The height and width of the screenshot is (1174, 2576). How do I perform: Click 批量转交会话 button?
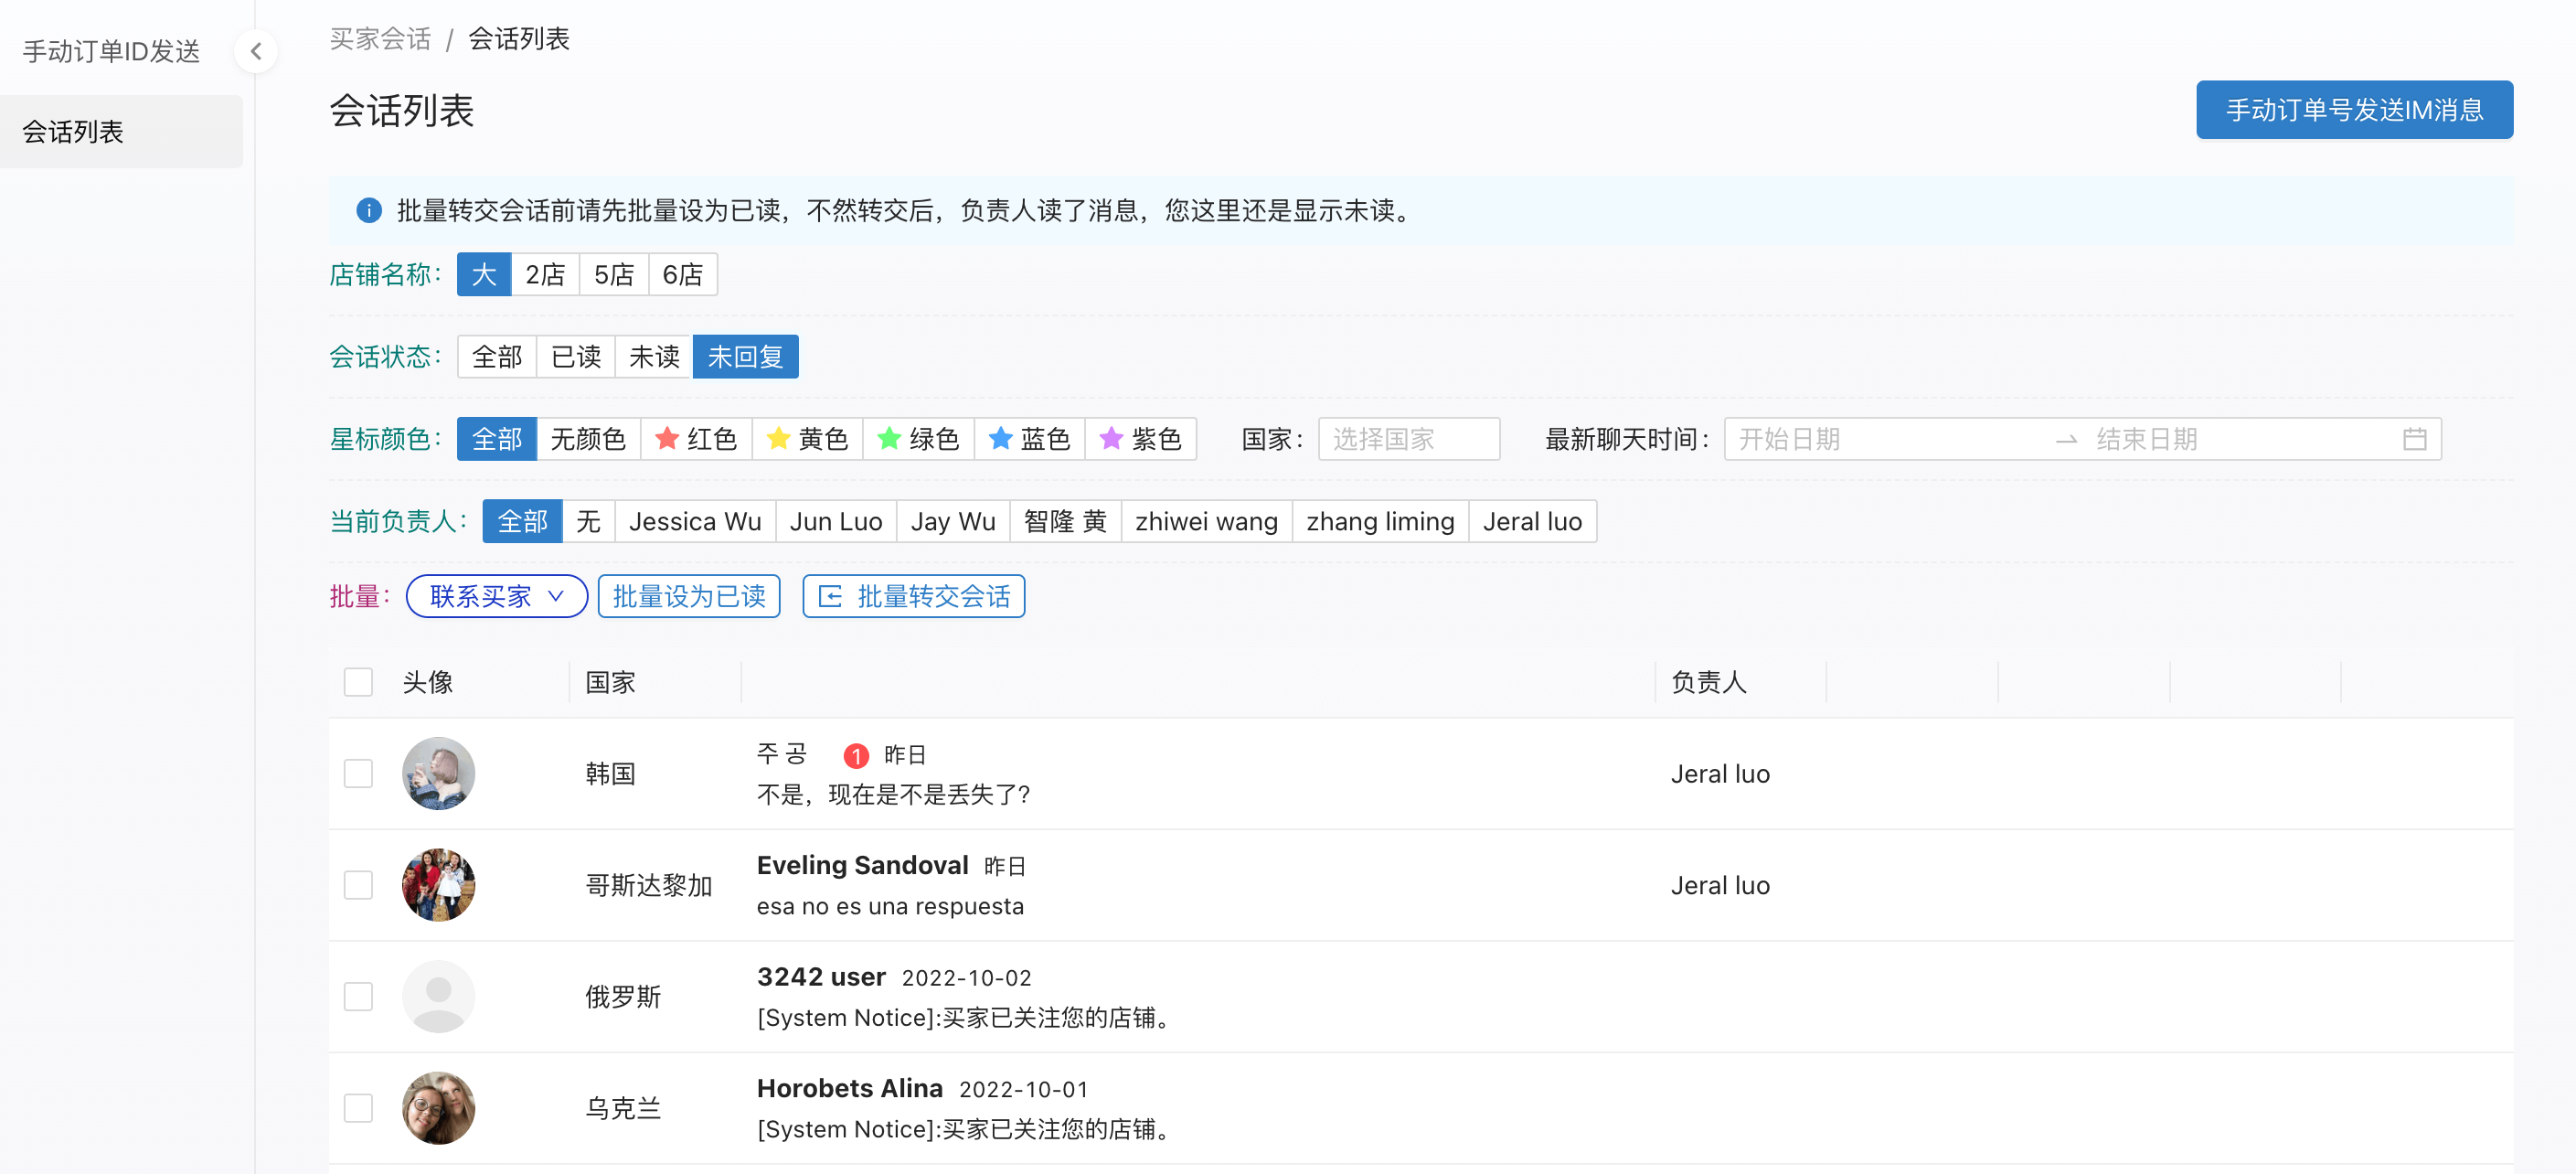[x=913, y=596]
